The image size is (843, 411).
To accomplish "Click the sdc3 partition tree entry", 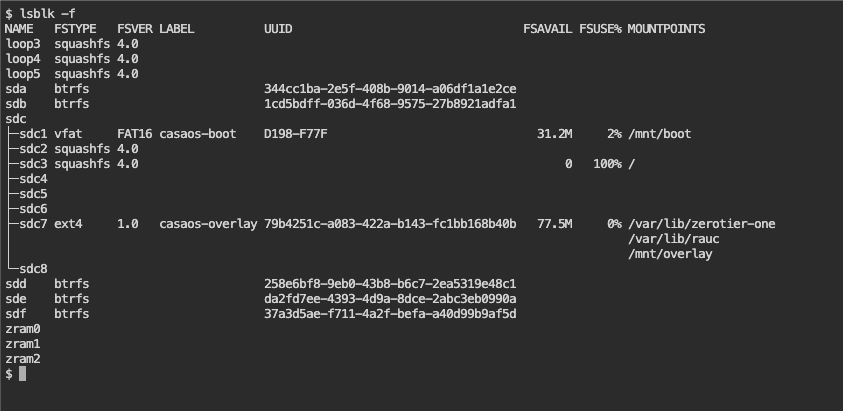I will tap(33, 163).
